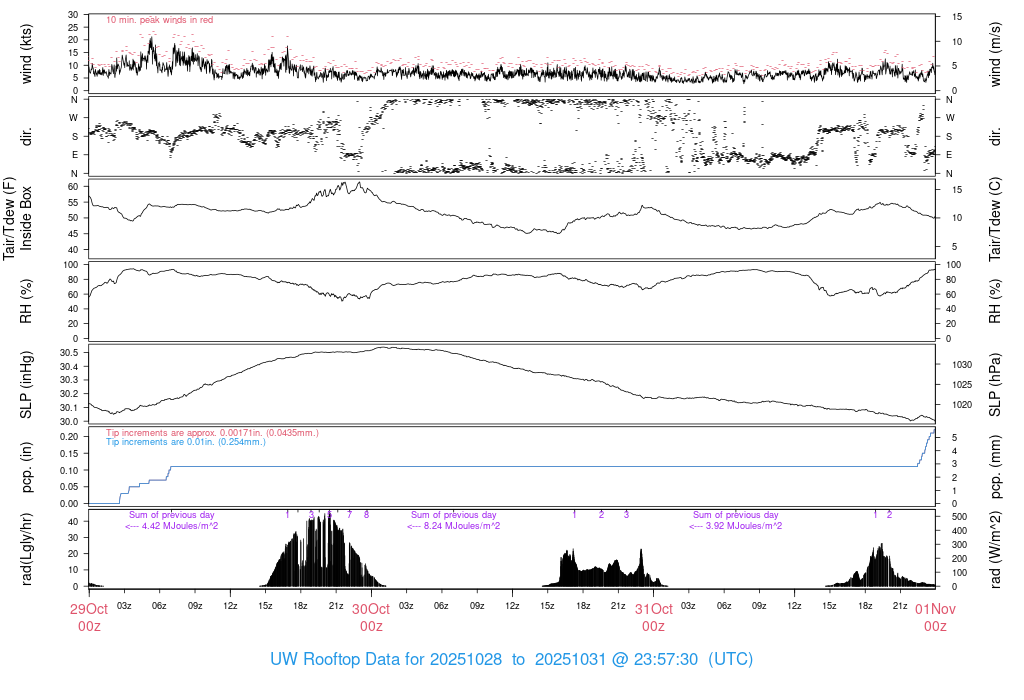Screen dimensions: 1024x700
Task: Click the '10 min. peak winds in red' note
Action: click(x=159, y=20)
